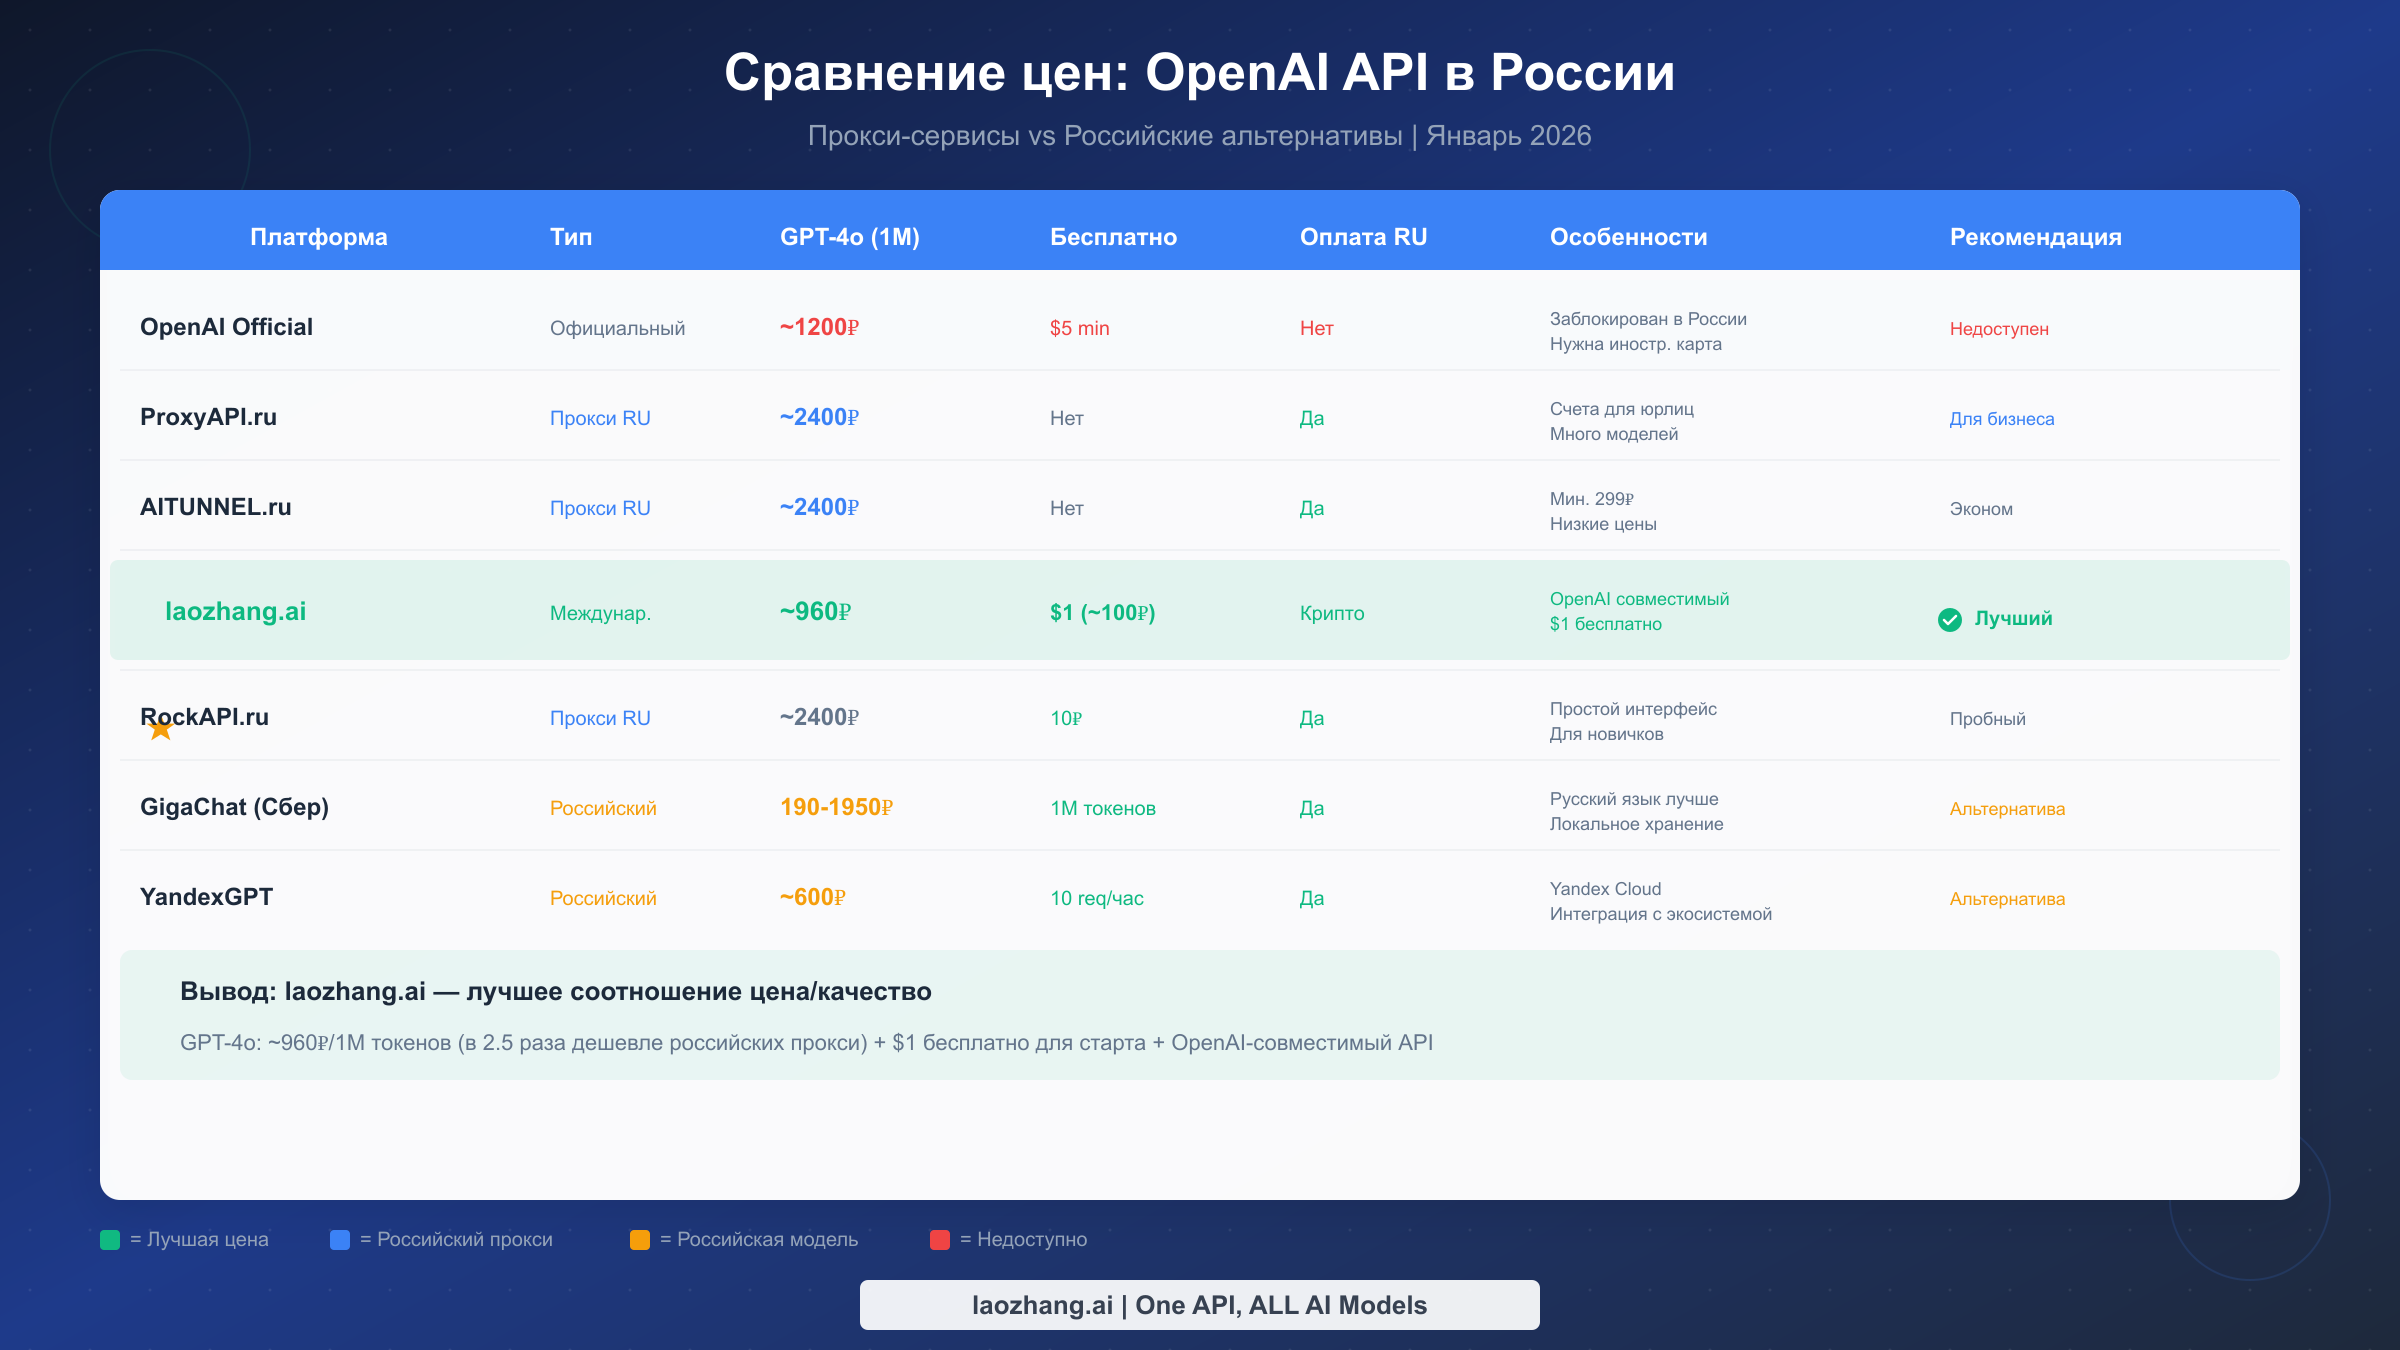Click the blue legend square for Российский прокси
Viewport: 2400px width, 1350px height.
pos(340,1240)
